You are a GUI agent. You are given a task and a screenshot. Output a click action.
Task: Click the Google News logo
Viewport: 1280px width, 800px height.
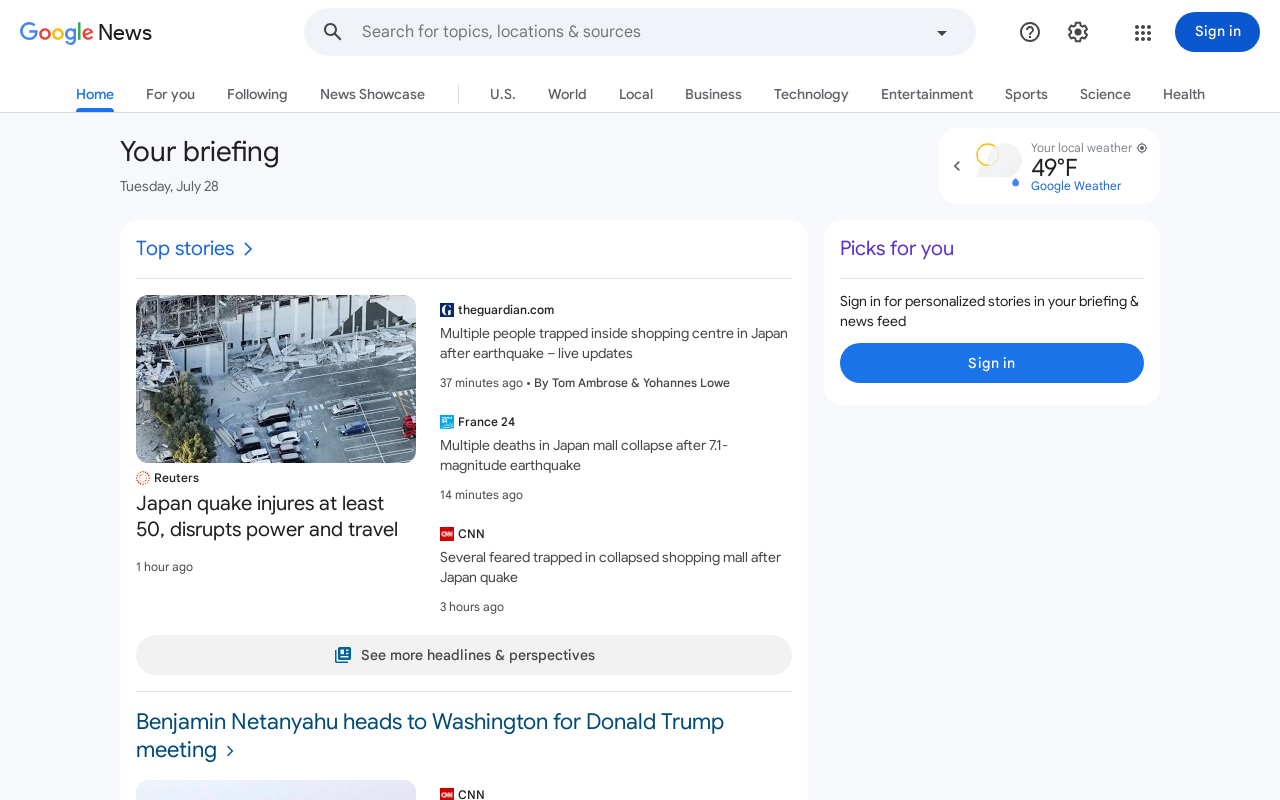(86, 32)
